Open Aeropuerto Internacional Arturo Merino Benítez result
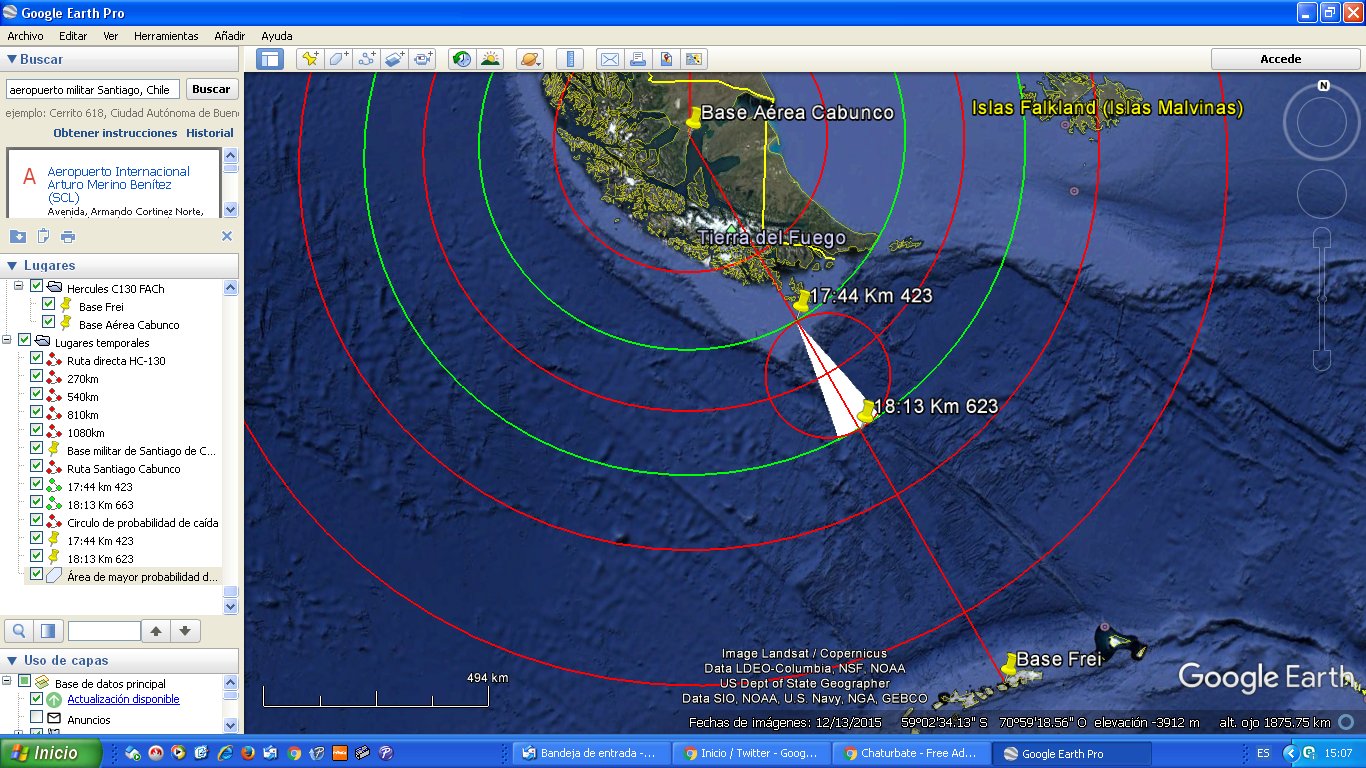This screenshot has height=768, width=1366. pyautogui.click(x=118, y=185)
